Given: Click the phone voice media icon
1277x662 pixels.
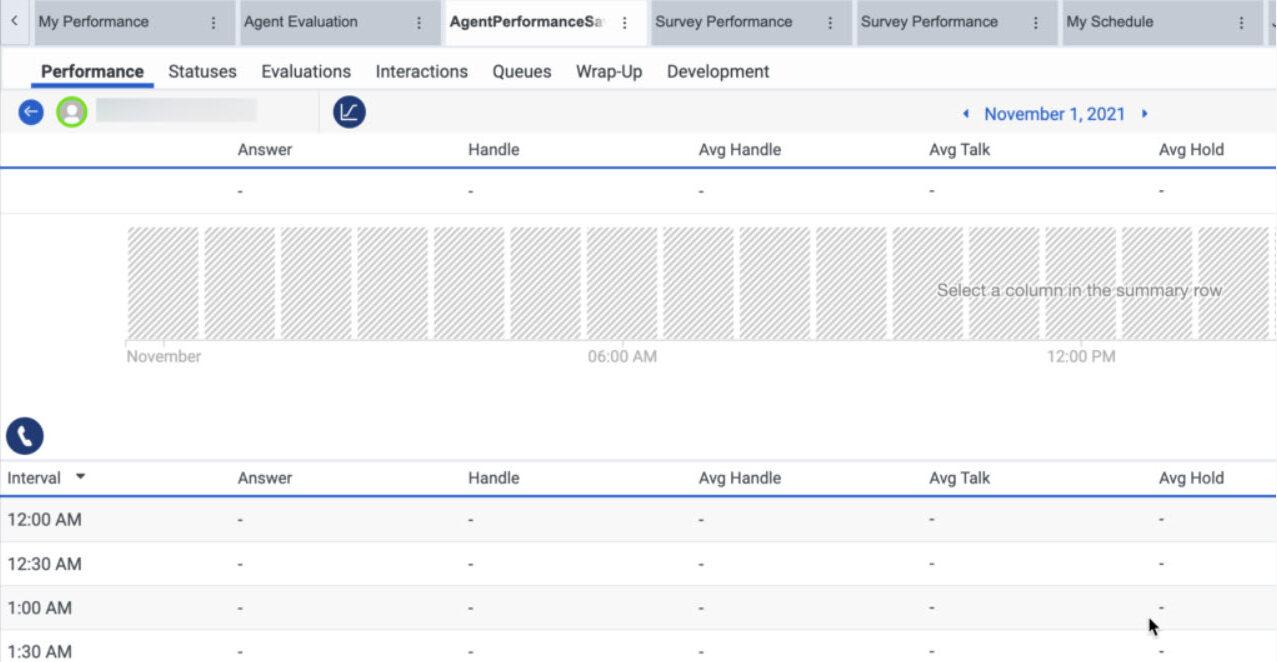Looking at the screenshot, I should [25, 436].
